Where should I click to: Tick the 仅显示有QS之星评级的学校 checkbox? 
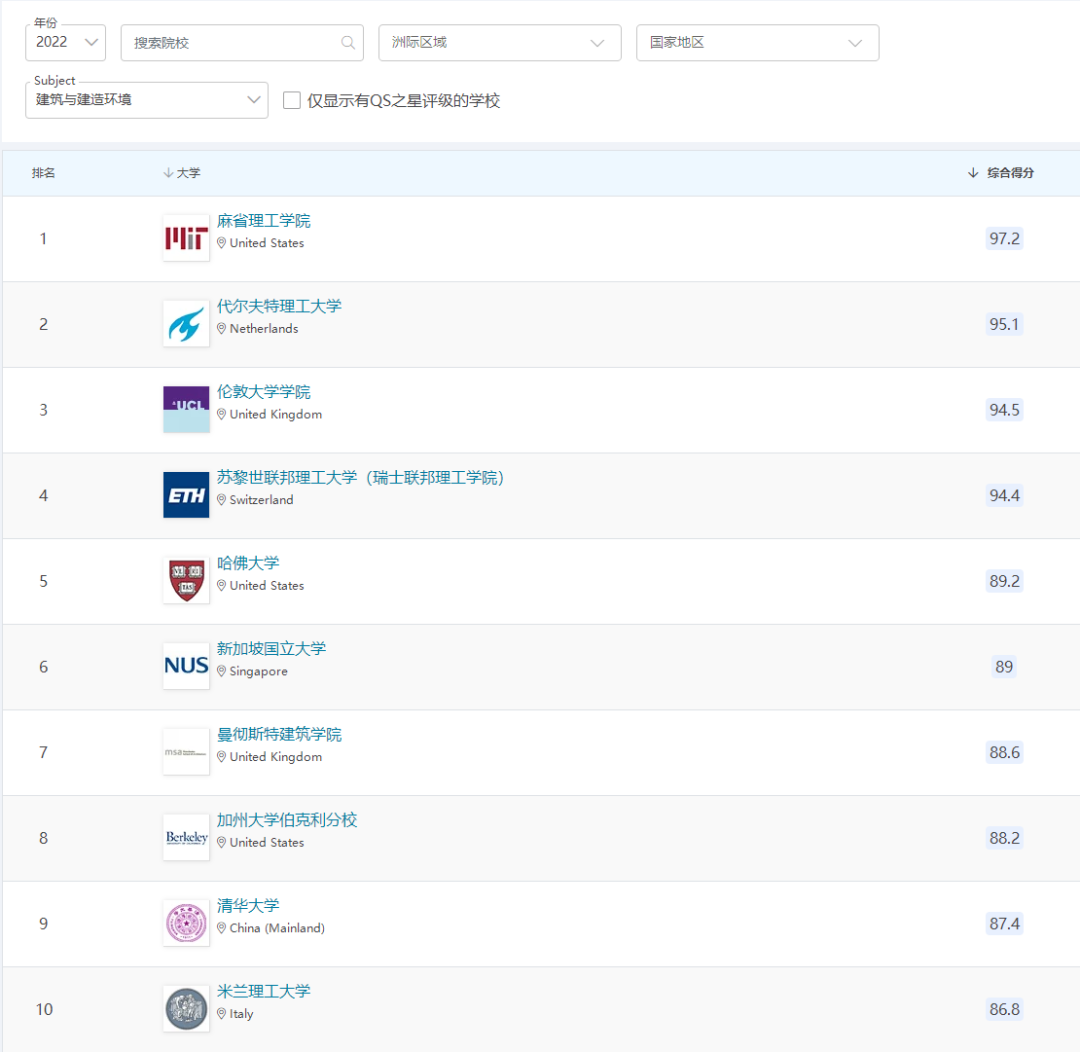pos(292,101)
